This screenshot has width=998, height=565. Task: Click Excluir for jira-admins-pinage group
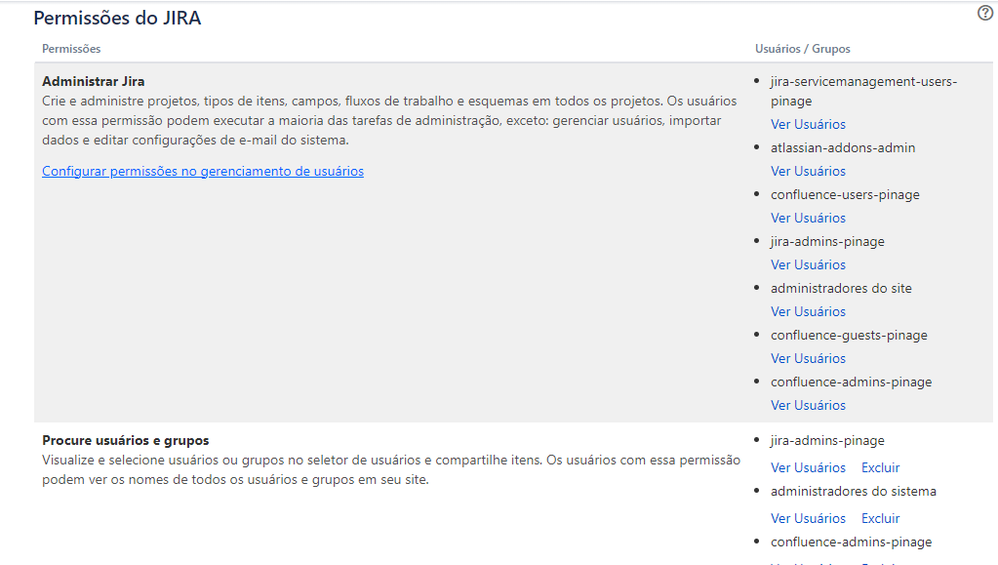880,468
